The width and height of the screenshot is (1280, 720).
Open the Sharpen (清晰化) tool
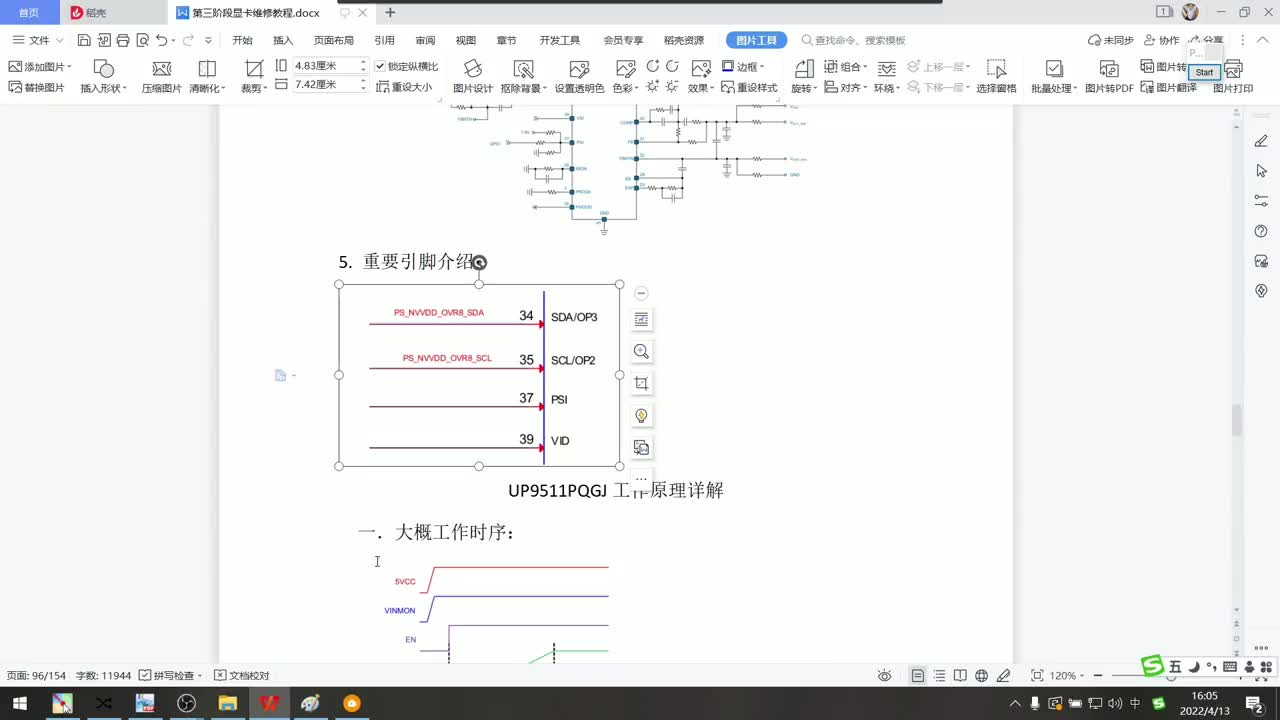207,75
